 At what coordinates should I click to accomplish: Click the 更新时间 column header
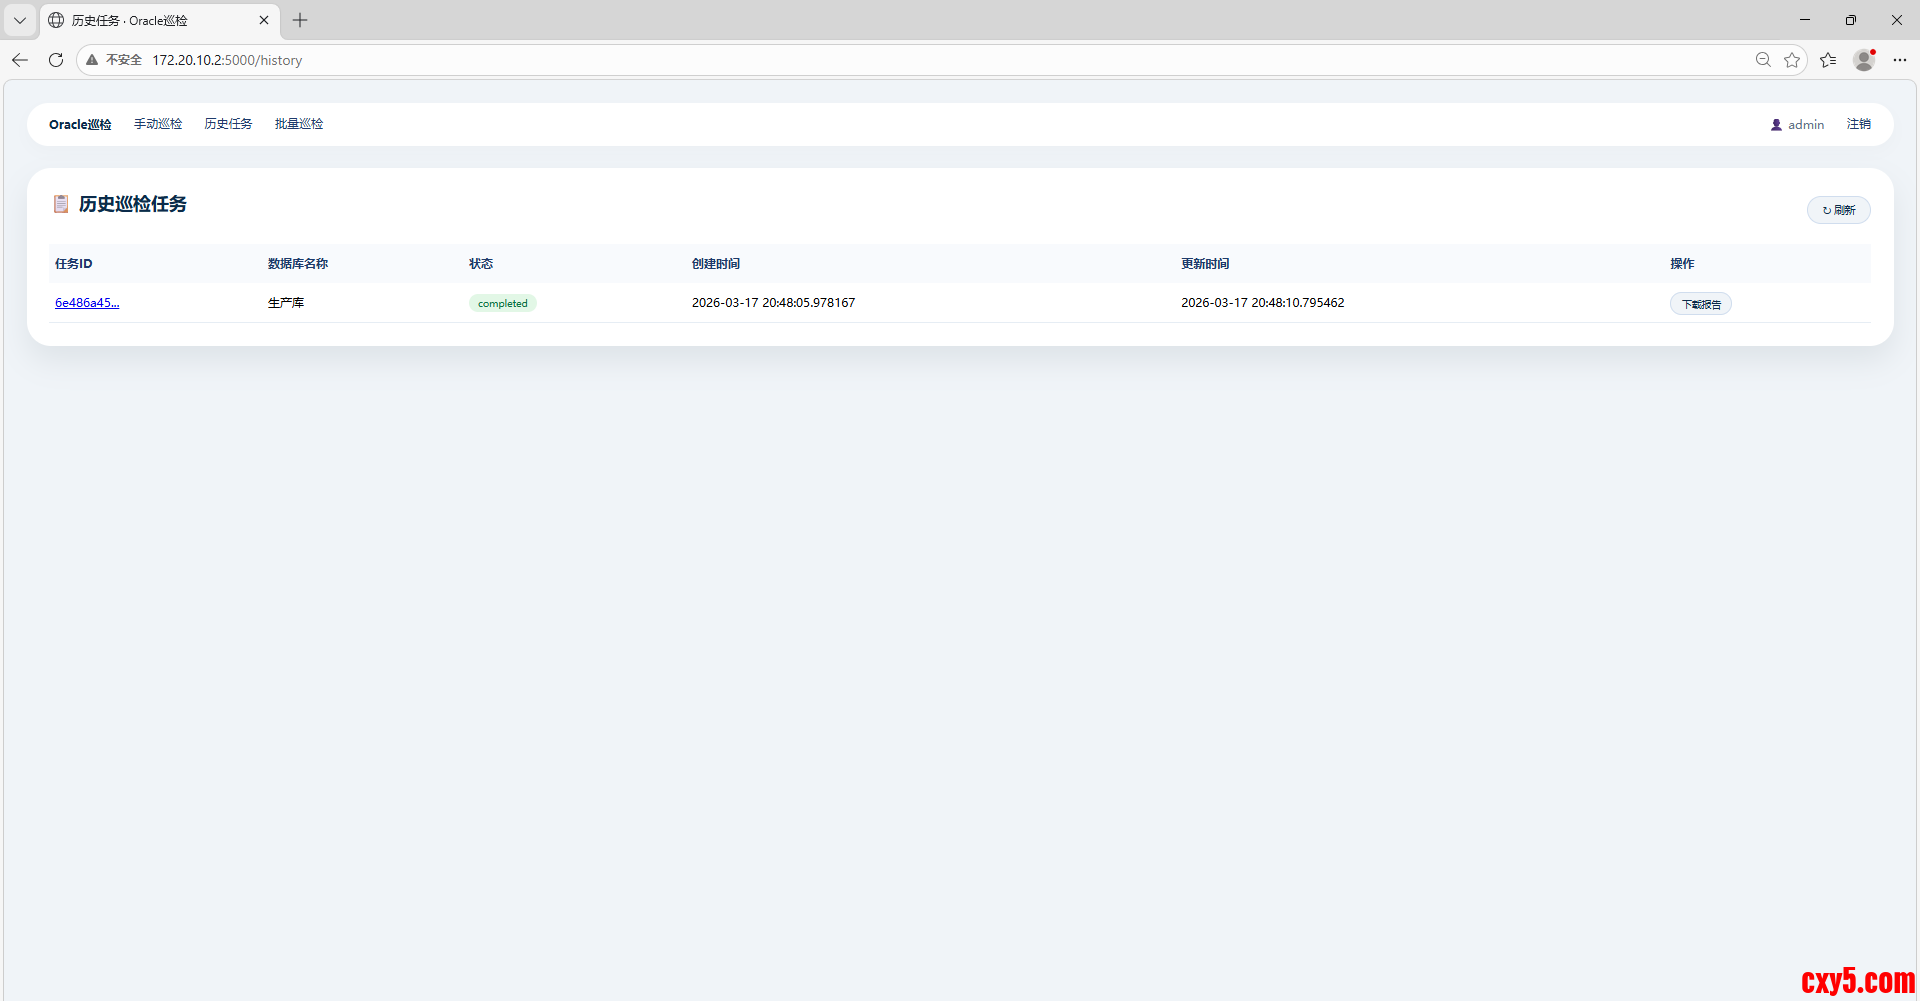pos(1205,264)
